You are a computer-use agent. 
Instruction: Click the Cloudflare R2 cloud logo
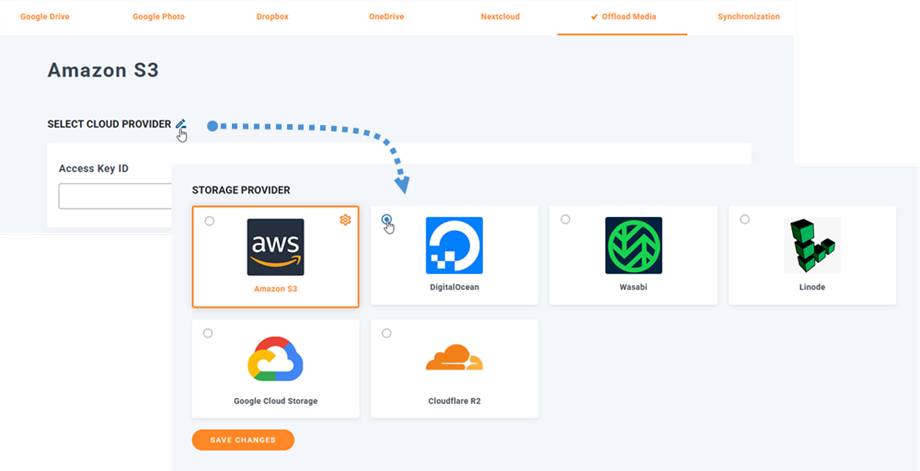coord(454,358)
